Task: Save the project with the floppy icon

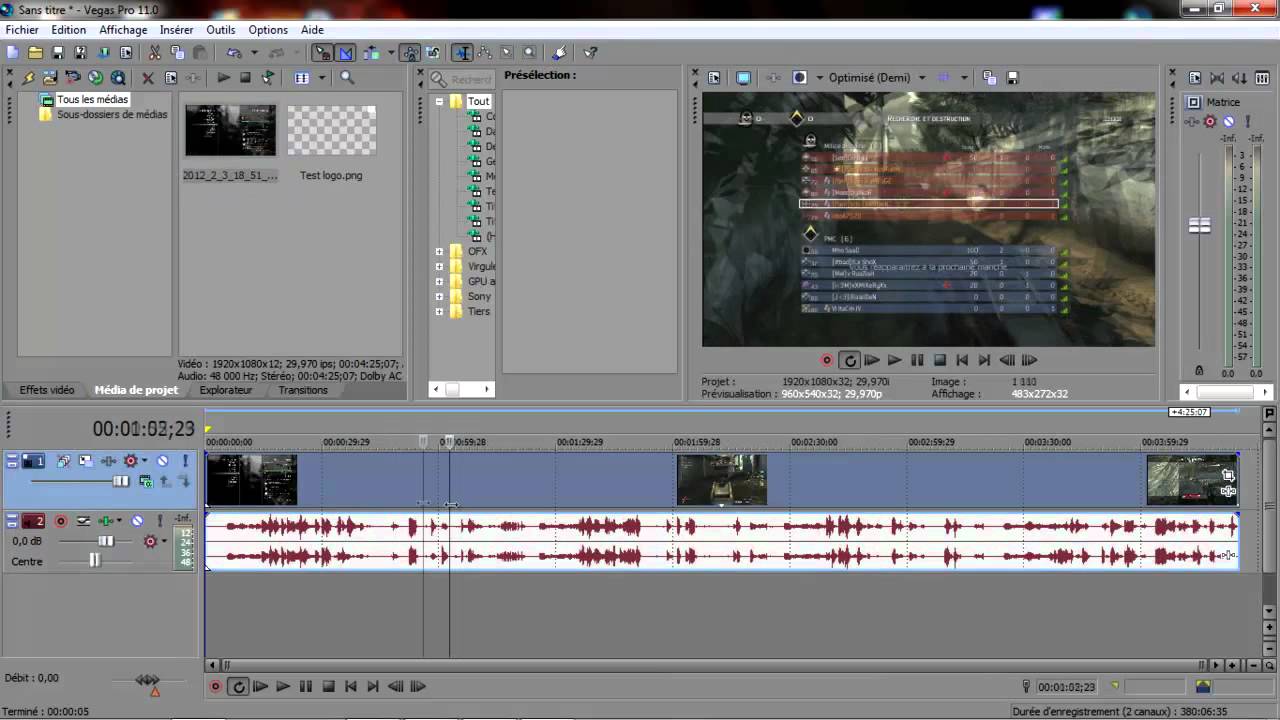Action: click(x=57, y=52)
